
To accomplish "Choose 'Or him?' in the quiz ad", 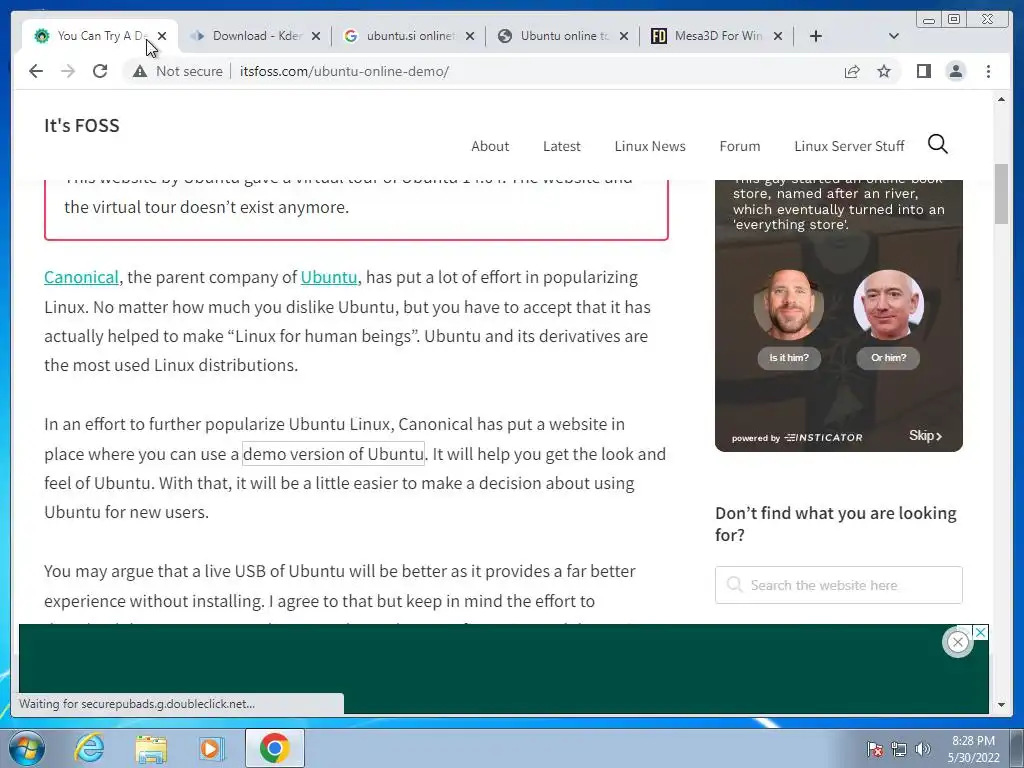I will [x=888, y=357].
